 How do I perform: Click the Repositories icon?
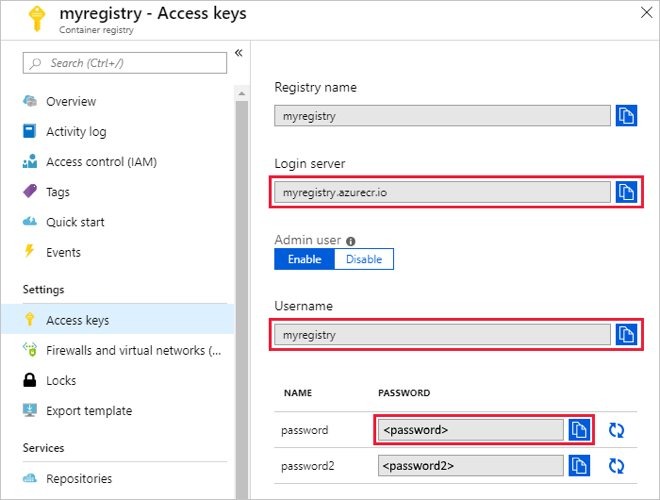pyautogui.click(x=30, y=478)
